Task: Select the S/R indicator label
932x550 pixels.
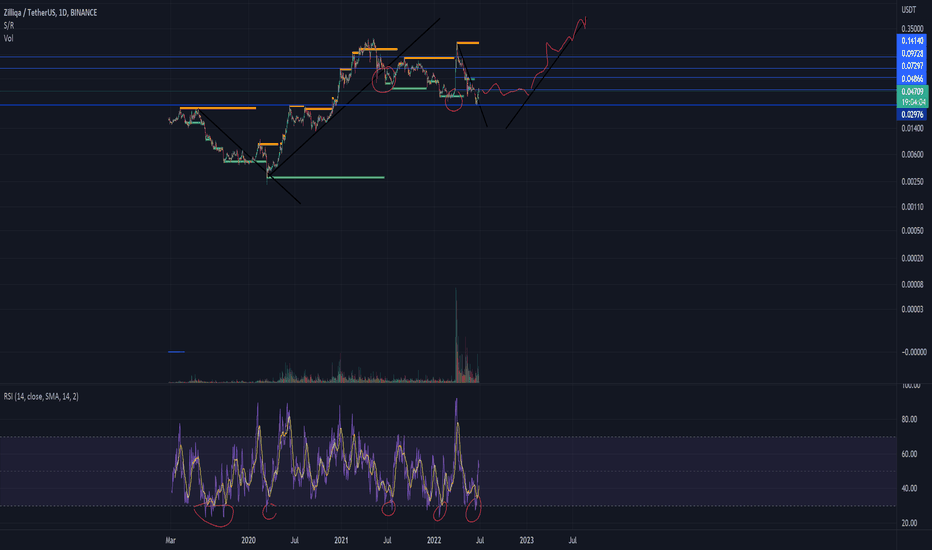Action: 9,26
